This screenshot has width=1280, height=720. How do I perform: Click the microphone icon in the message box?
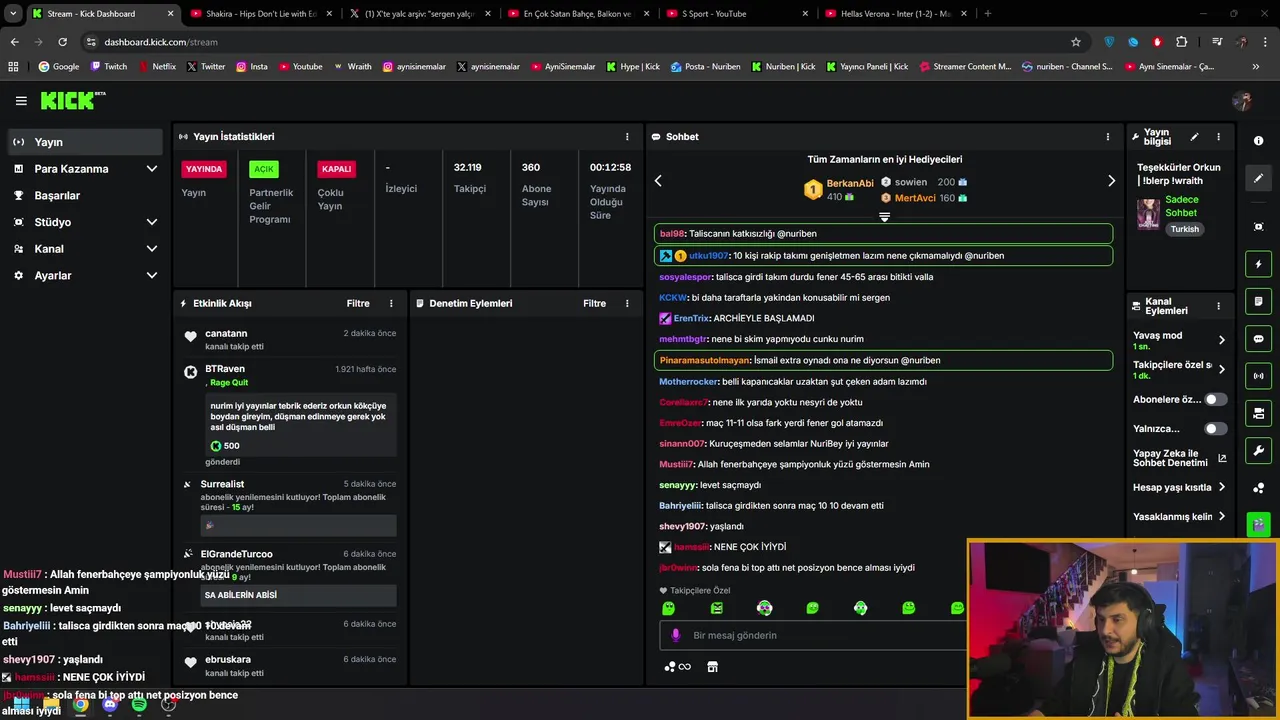point(675,635)
